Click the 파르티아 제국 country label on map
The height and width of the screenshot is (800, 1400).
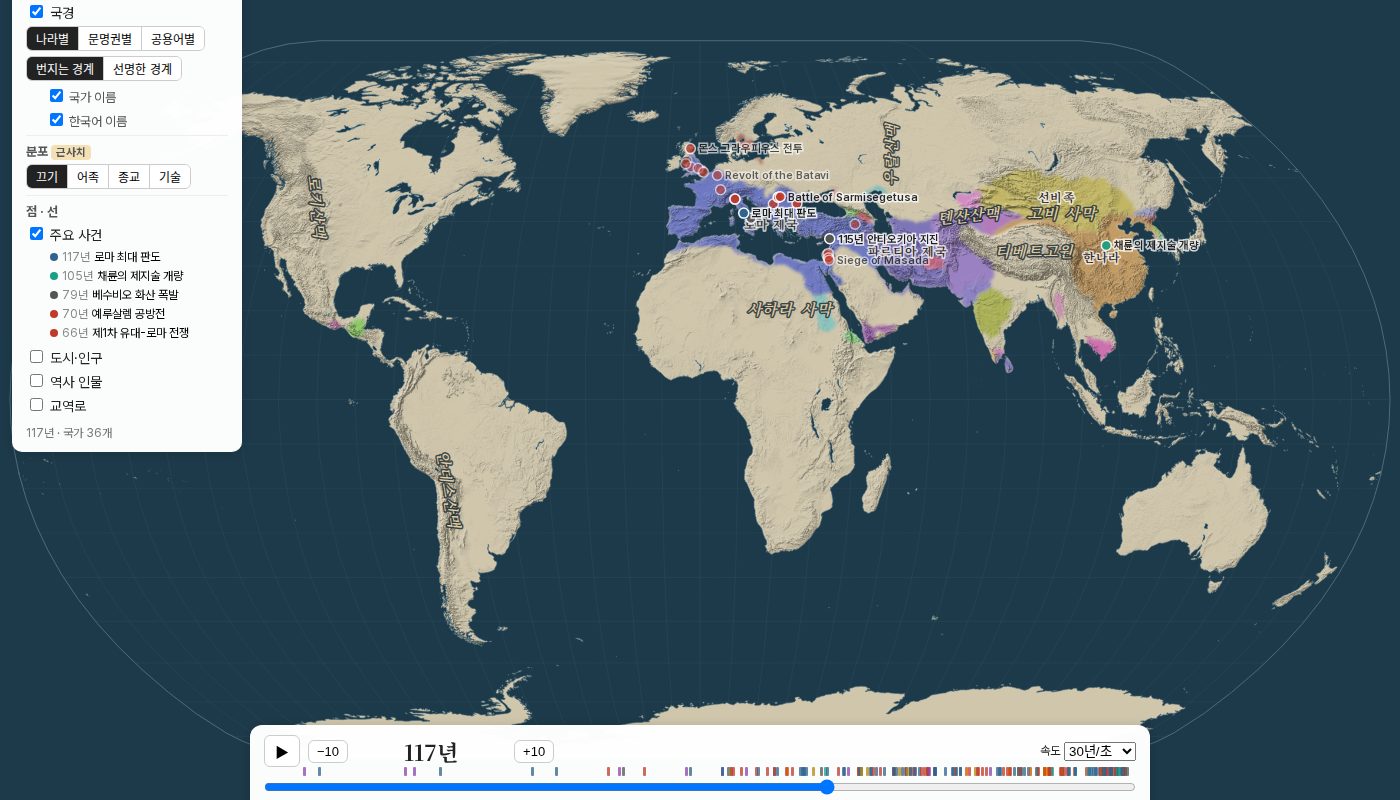click(906, 251)
